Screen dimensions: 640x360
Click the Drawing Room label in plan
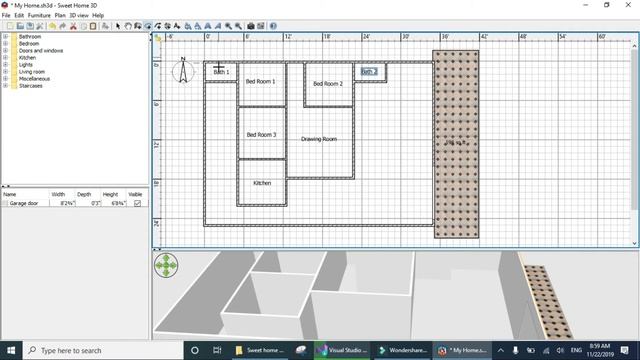coord(319,139)
